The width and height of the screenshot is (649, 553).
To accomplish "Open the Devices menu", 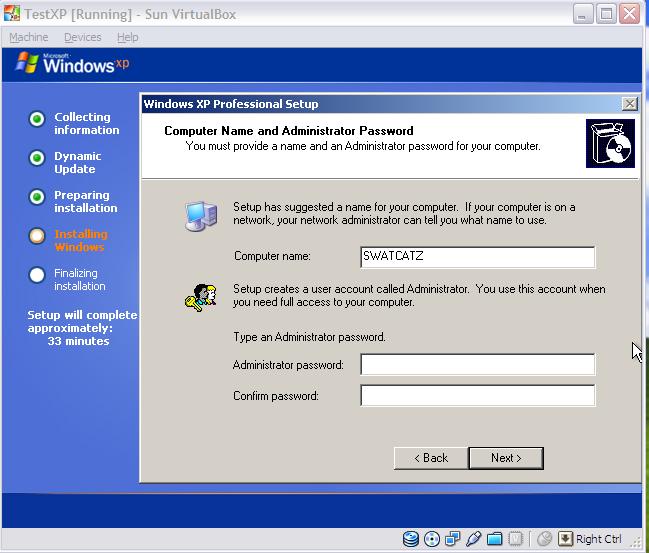I will (x=82, y=37).
